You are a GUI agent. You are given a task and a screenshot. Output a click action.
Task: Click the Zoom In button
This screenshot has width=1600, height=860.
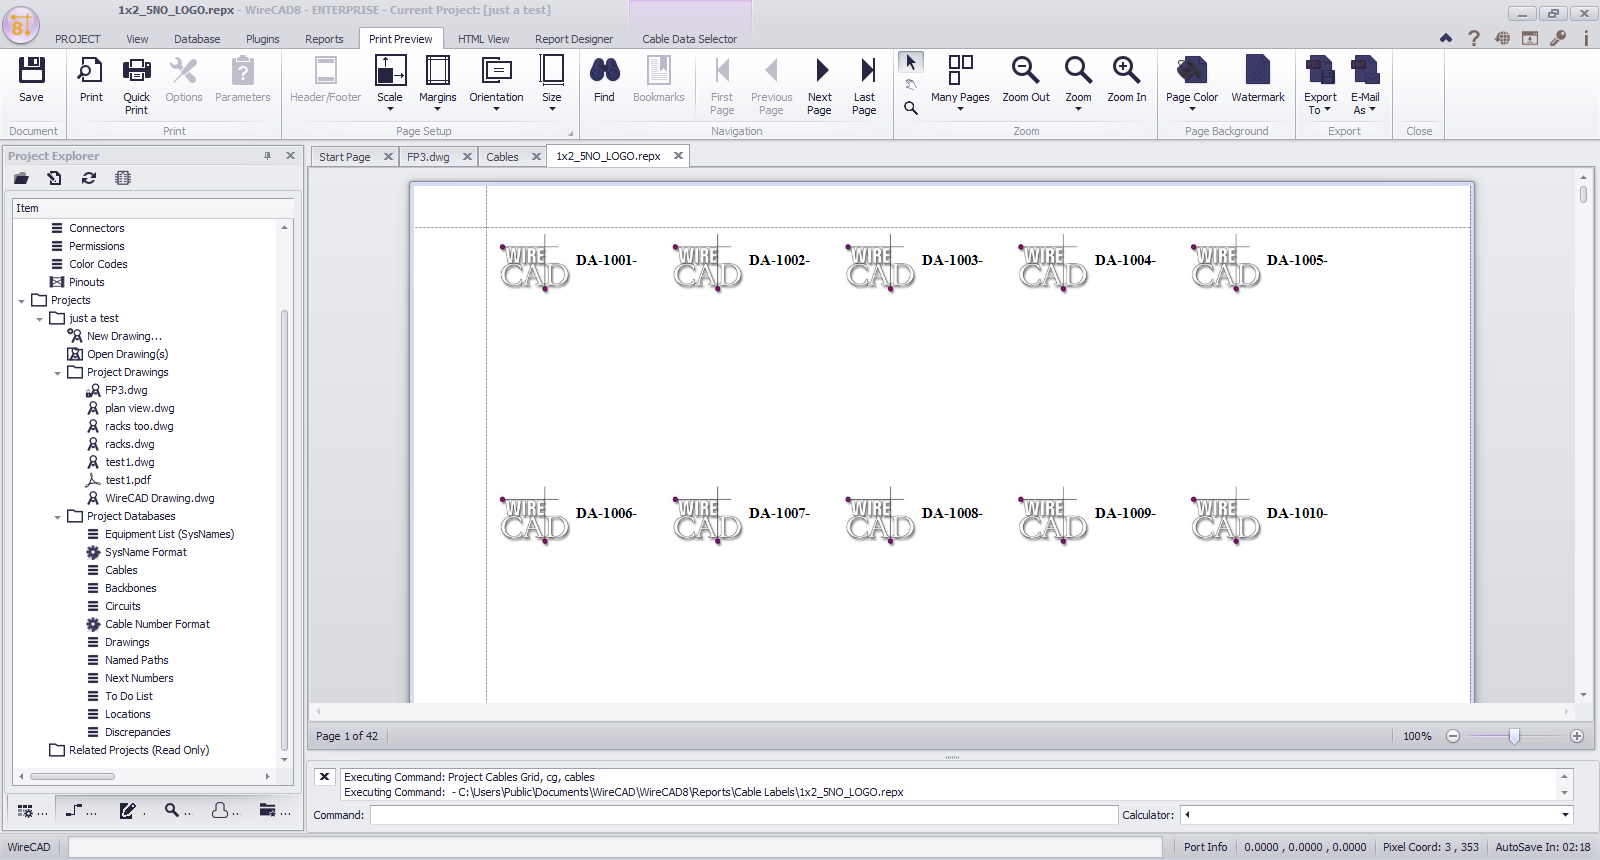pyautogui.click(x=1127, y=79)
